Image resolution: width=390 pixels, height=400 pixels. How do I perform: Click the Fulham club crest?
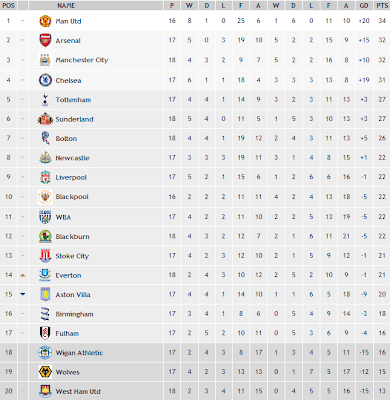(45, 333)
